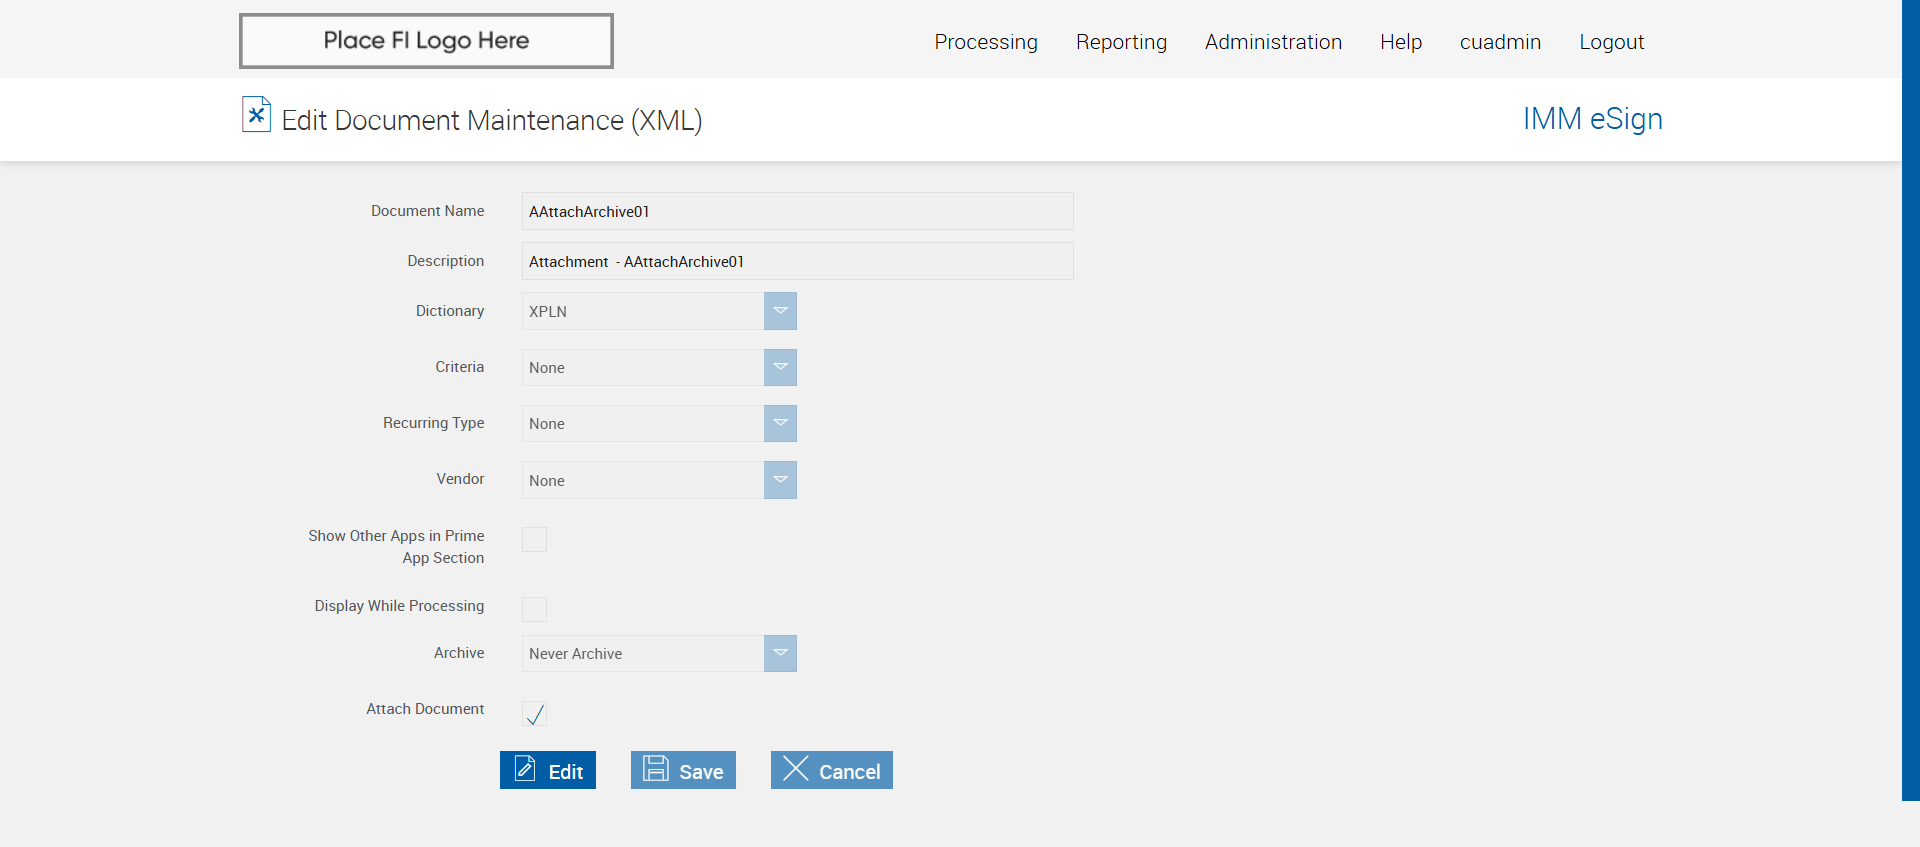This screenshot has height=847, width=1920.
Task: Expand the Vendor dropdown arrow
Action: click(x=780, y=480)
